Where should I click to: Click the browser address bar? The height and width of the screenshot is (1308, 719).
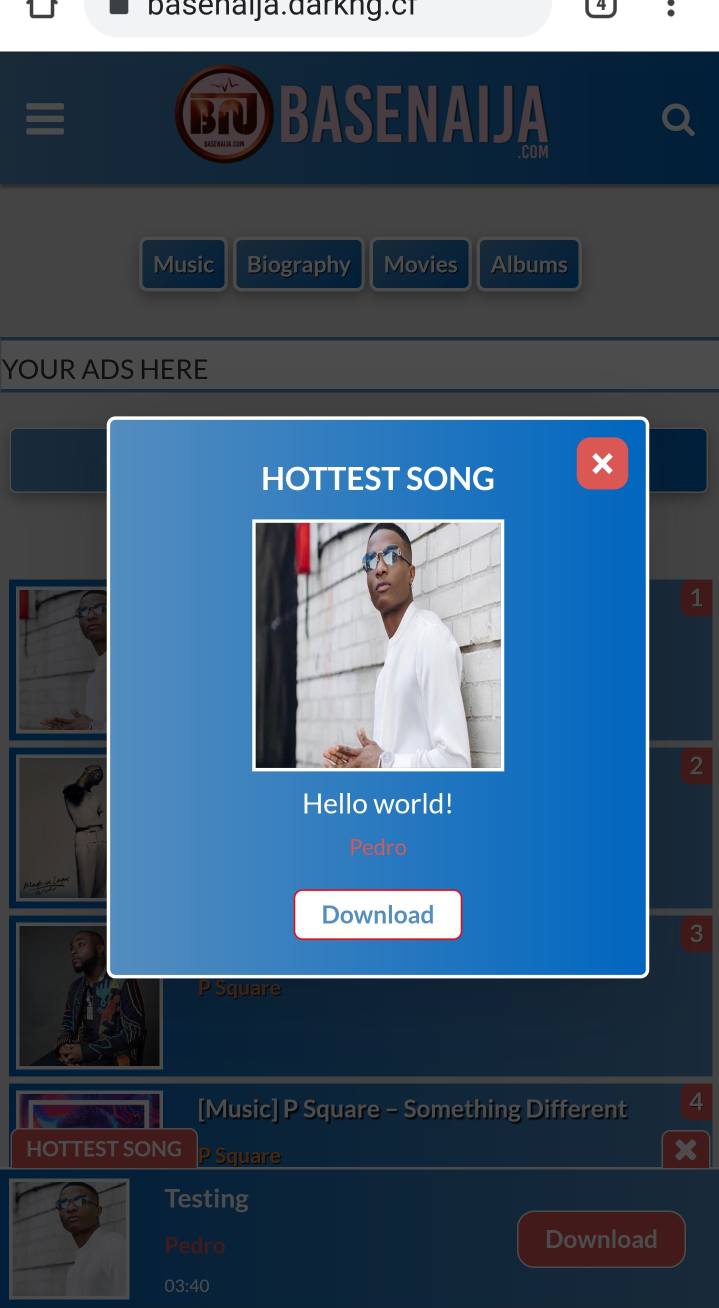318,12
